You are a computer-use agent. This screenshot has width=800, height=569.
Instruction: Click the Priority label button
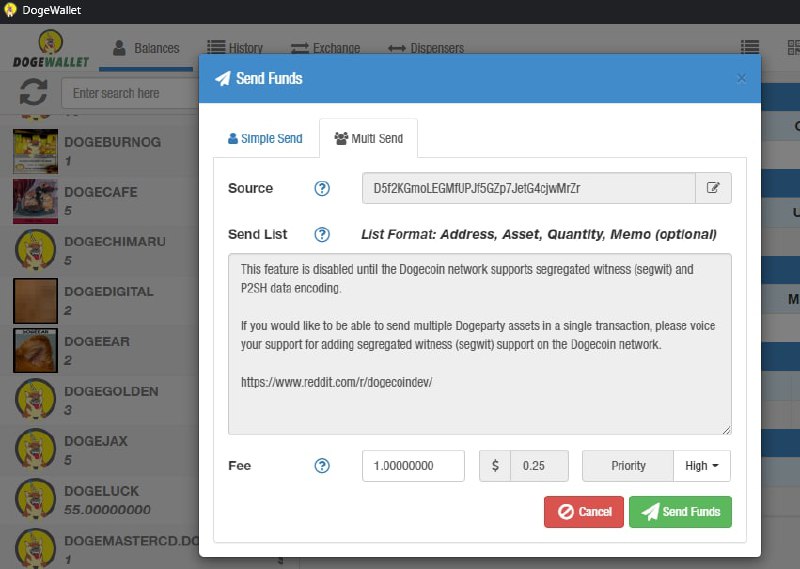[628, 465]
